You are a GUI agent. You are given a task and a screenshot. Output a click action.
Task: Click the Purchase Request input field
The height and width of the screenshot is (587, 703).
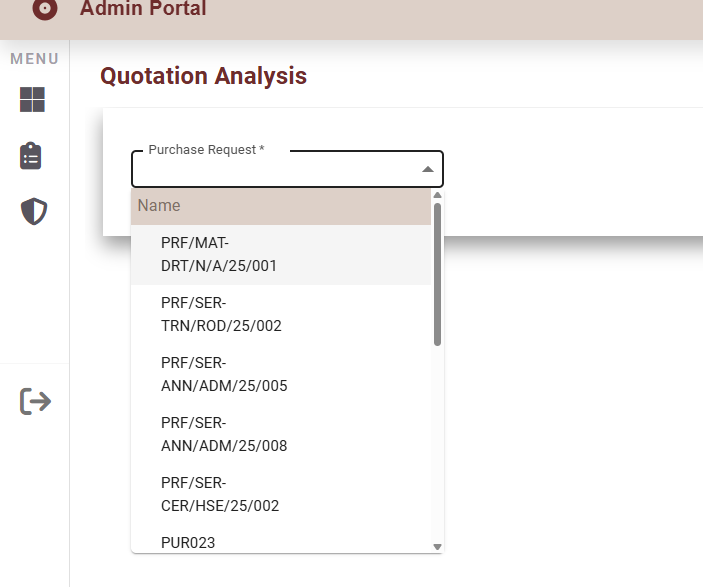(275, 170)
